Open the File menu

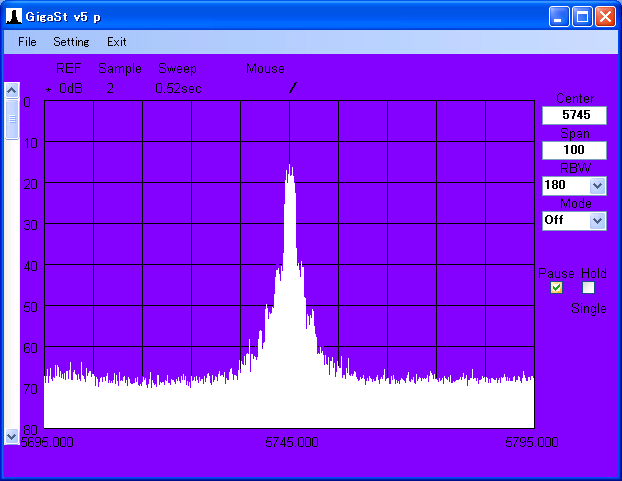(27, 42)
